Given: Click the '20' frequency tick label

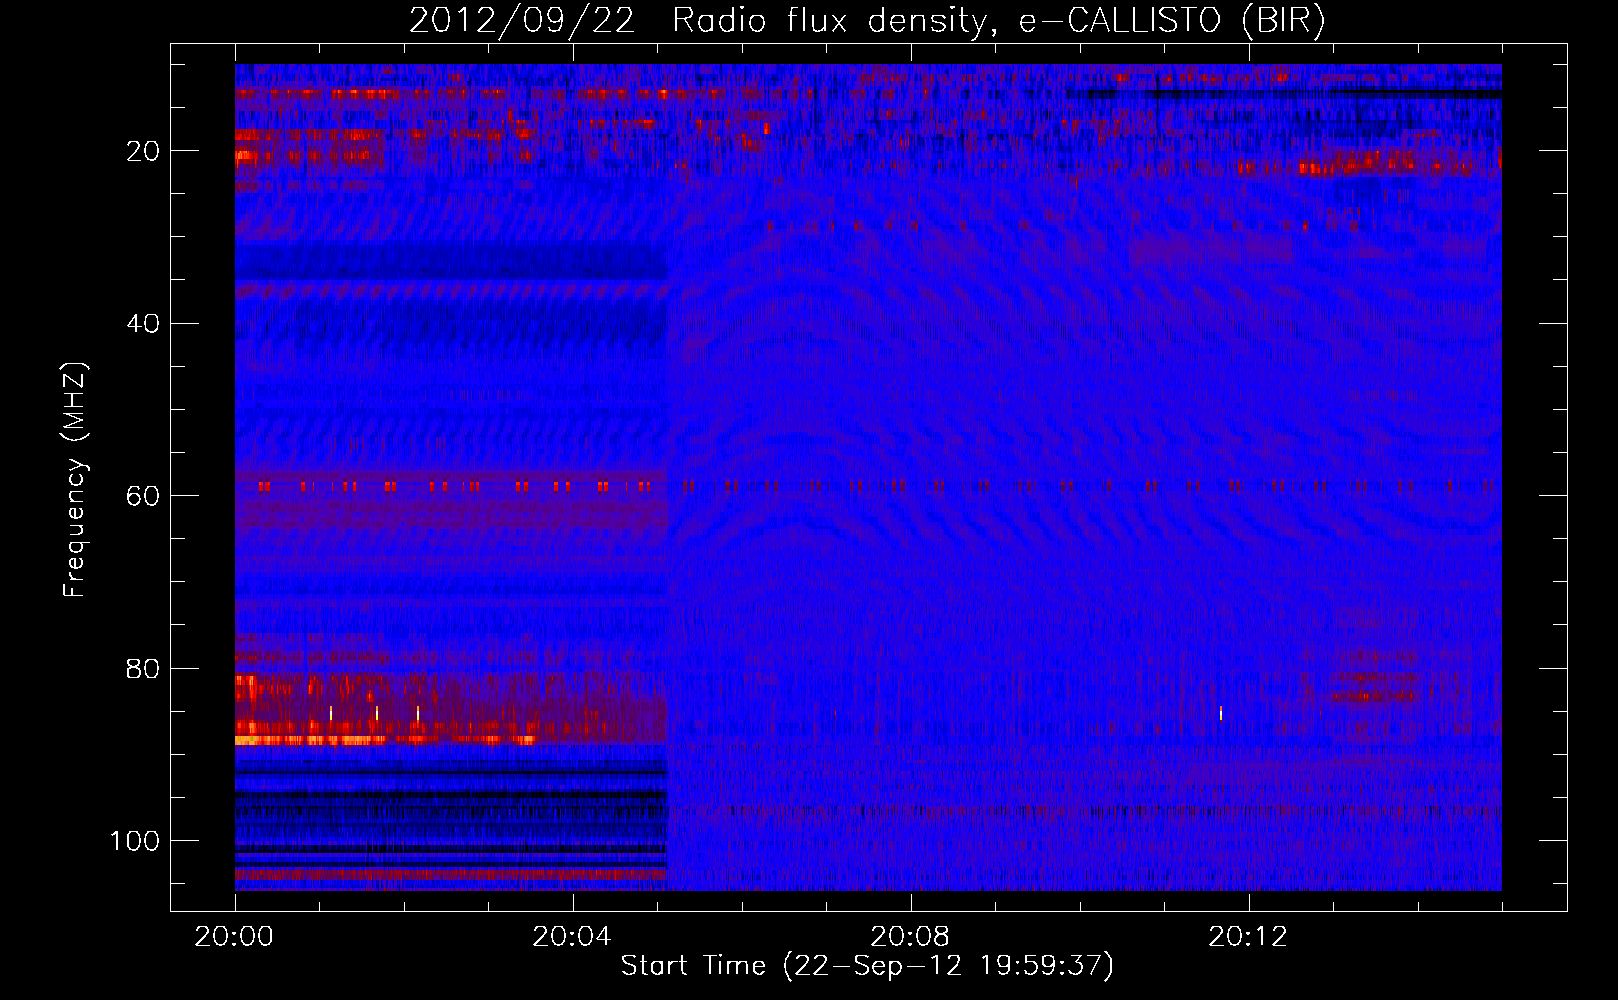Looking at the screenshot, I should click(144, 151).
